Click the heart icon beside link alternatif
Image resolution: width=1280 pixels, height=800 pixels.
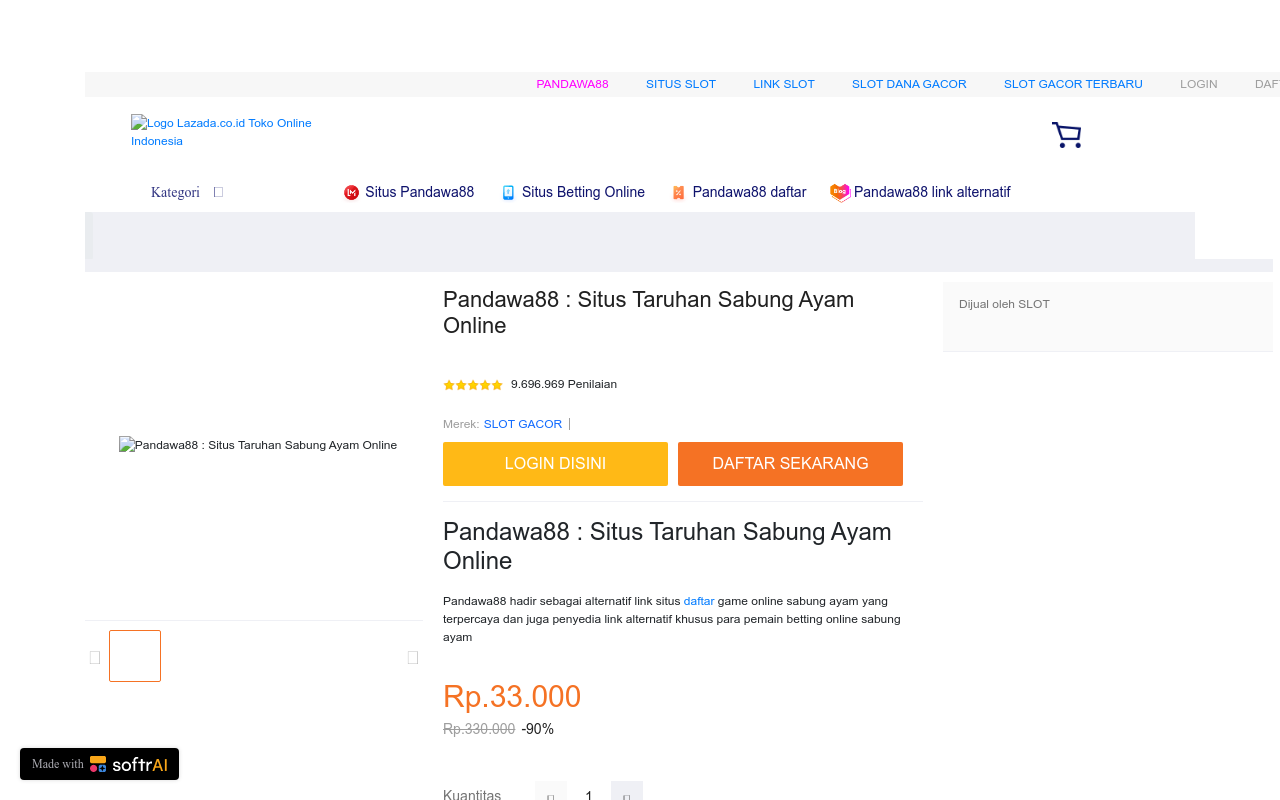click(x=840, y=193)
